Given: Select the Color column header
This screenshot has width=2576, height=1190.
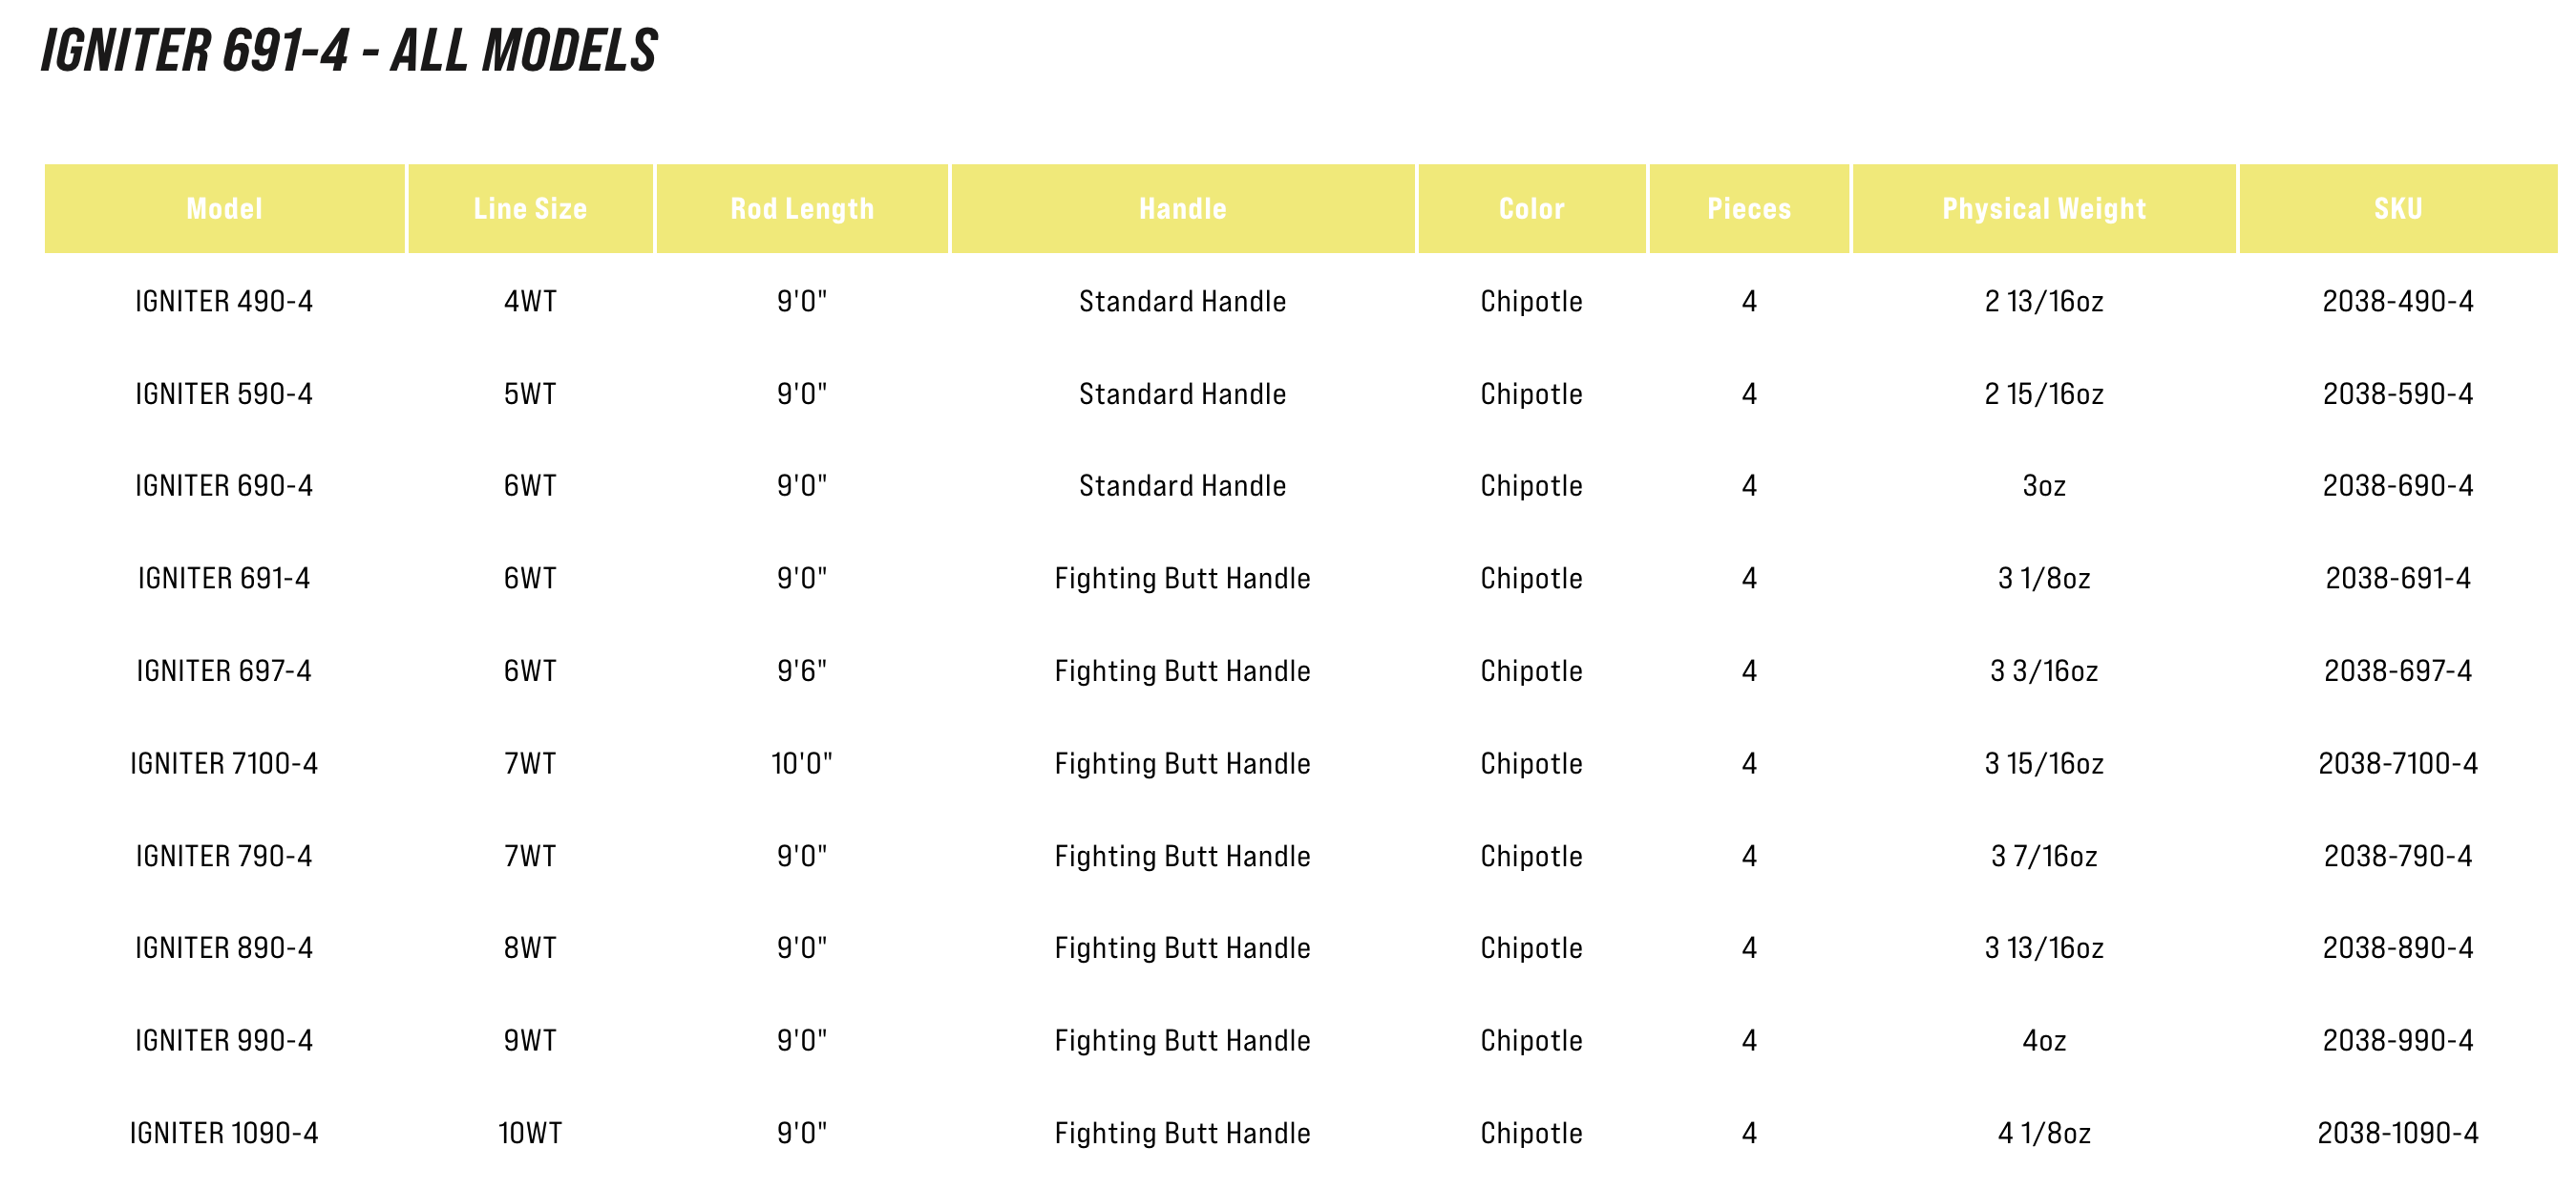Looking at the screenshot, I should pos(1531,209).
